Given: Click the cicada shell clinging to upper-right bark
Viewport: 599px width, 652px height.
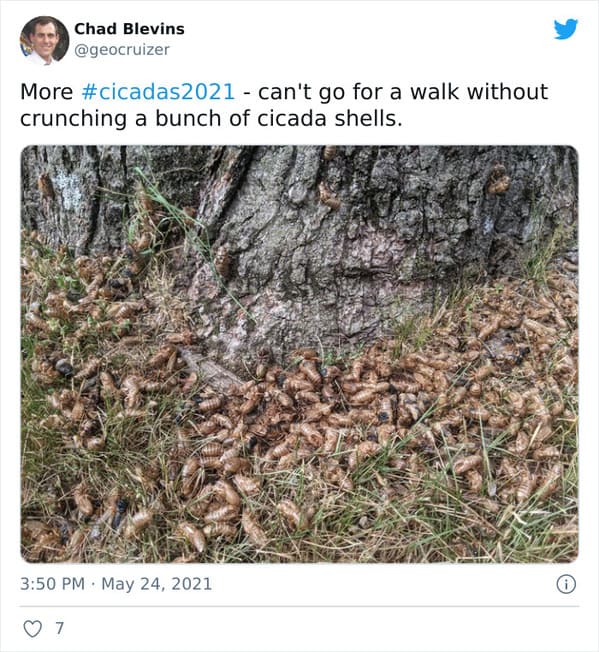Looking at the screenshot, I should pos(498,180).
